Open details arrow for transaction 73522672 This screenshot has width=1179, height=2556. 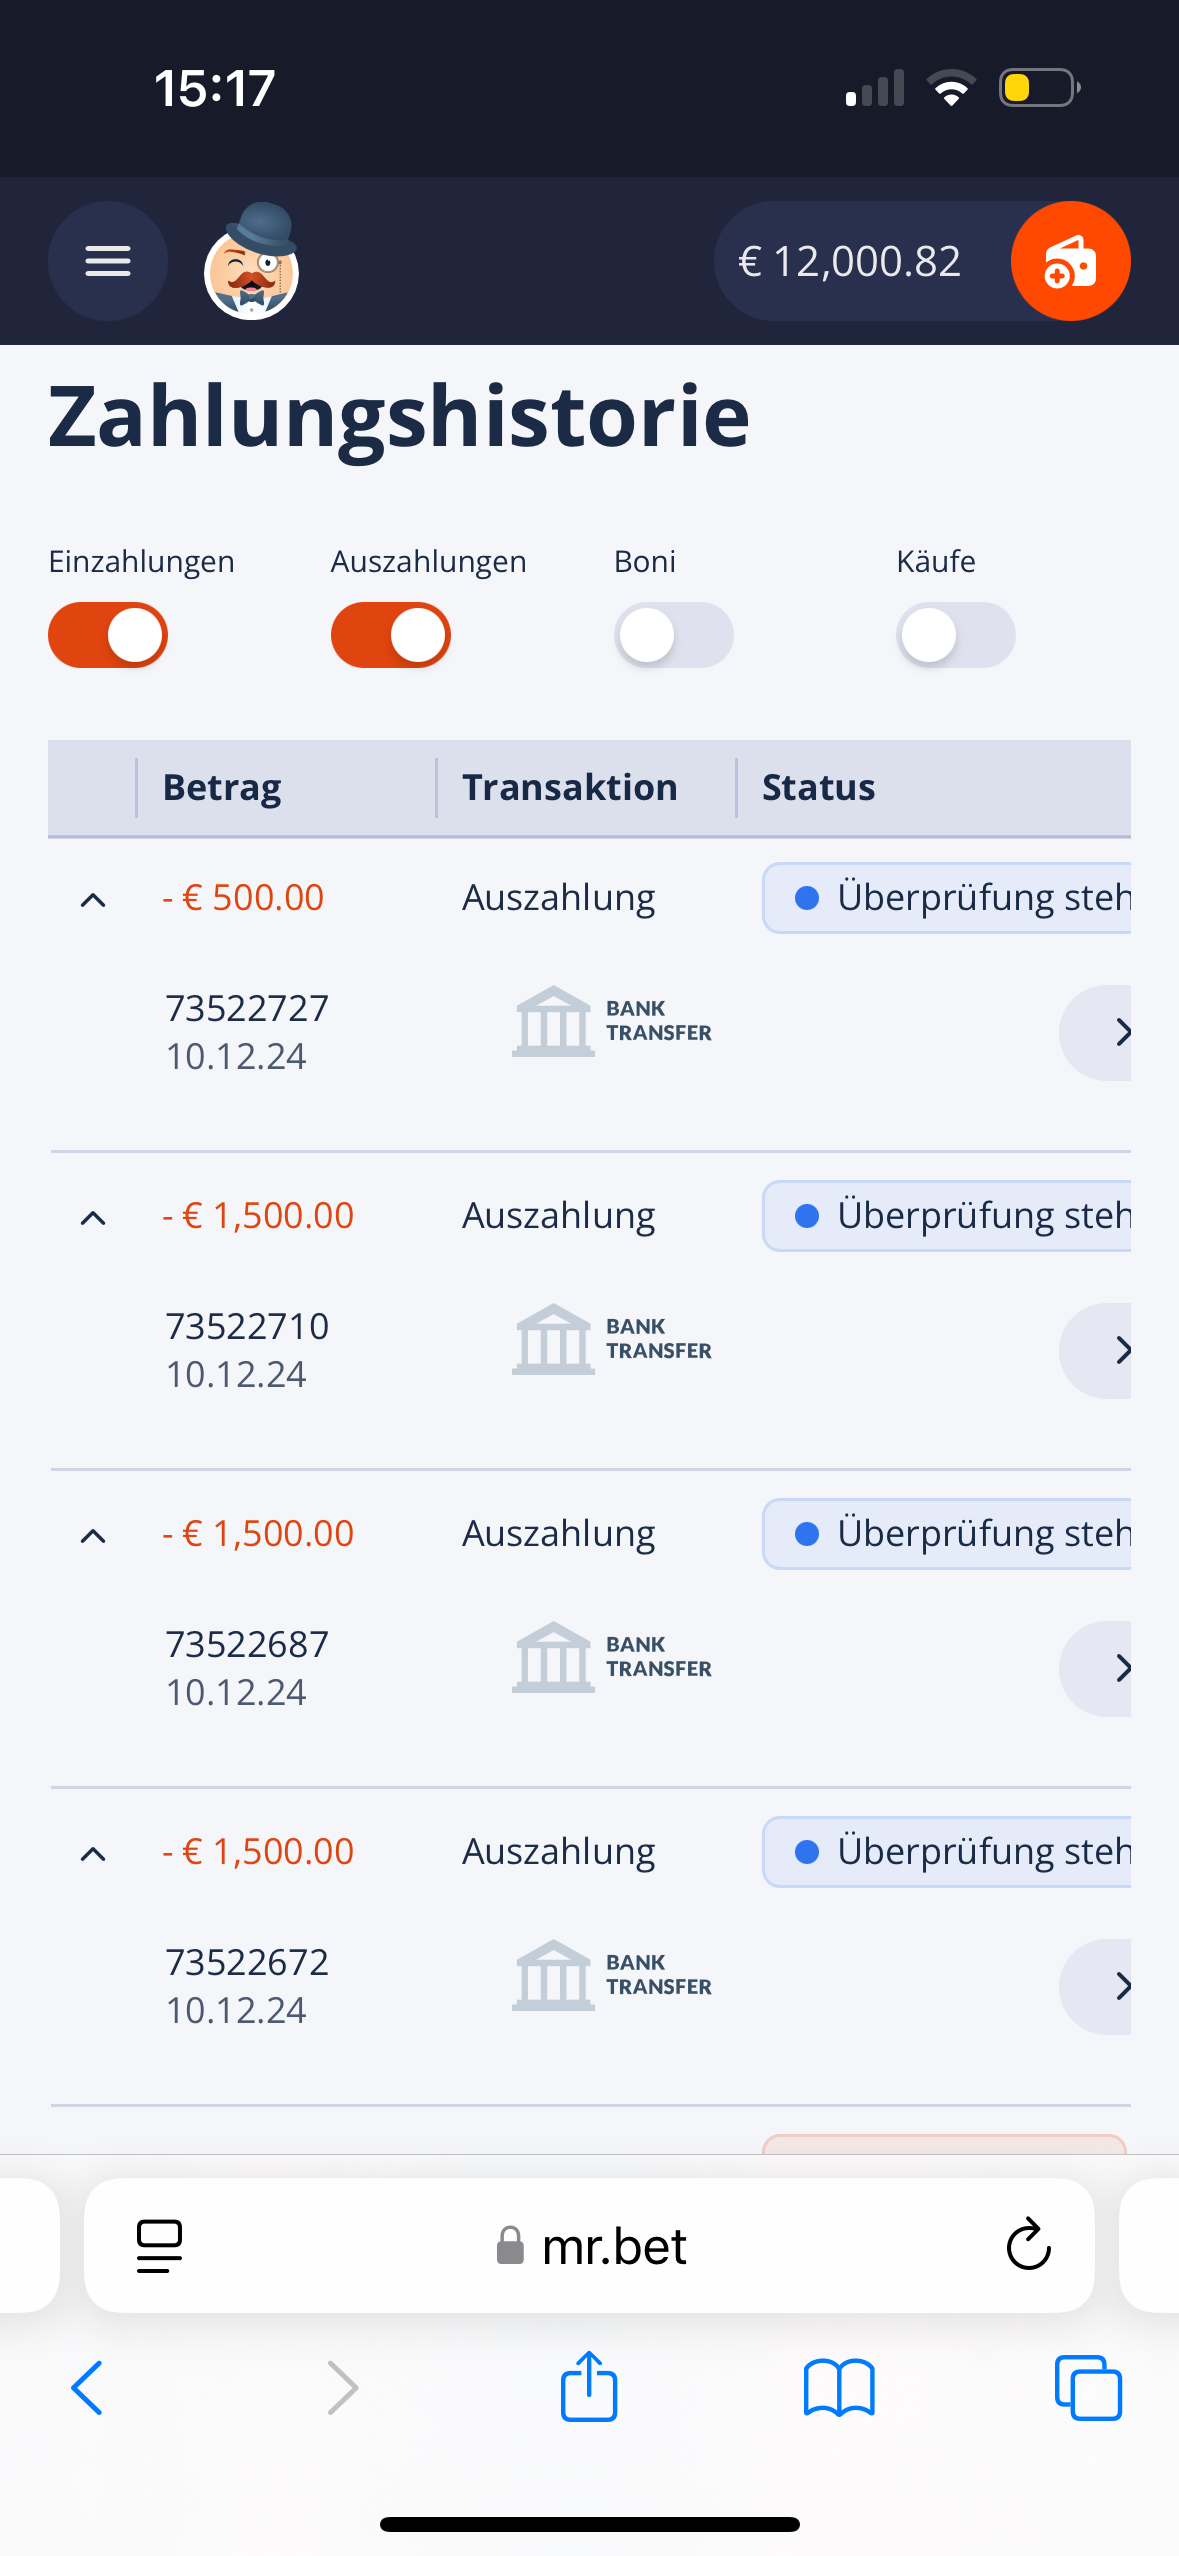click(1110, 1986)
